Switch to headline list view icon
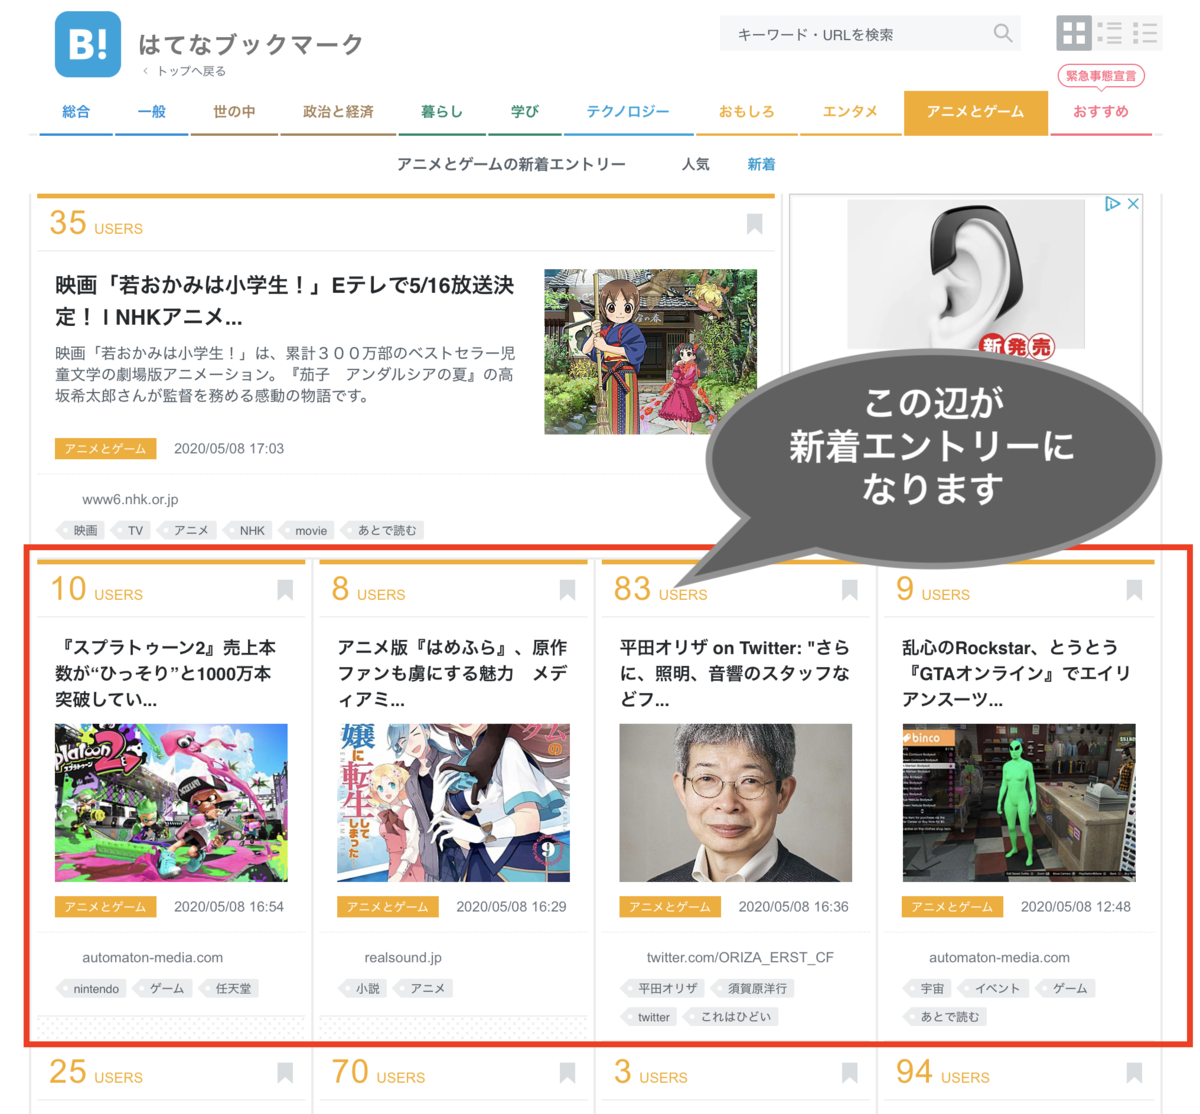This screenshot has width=1200, height=1114. coord(1145,33)
